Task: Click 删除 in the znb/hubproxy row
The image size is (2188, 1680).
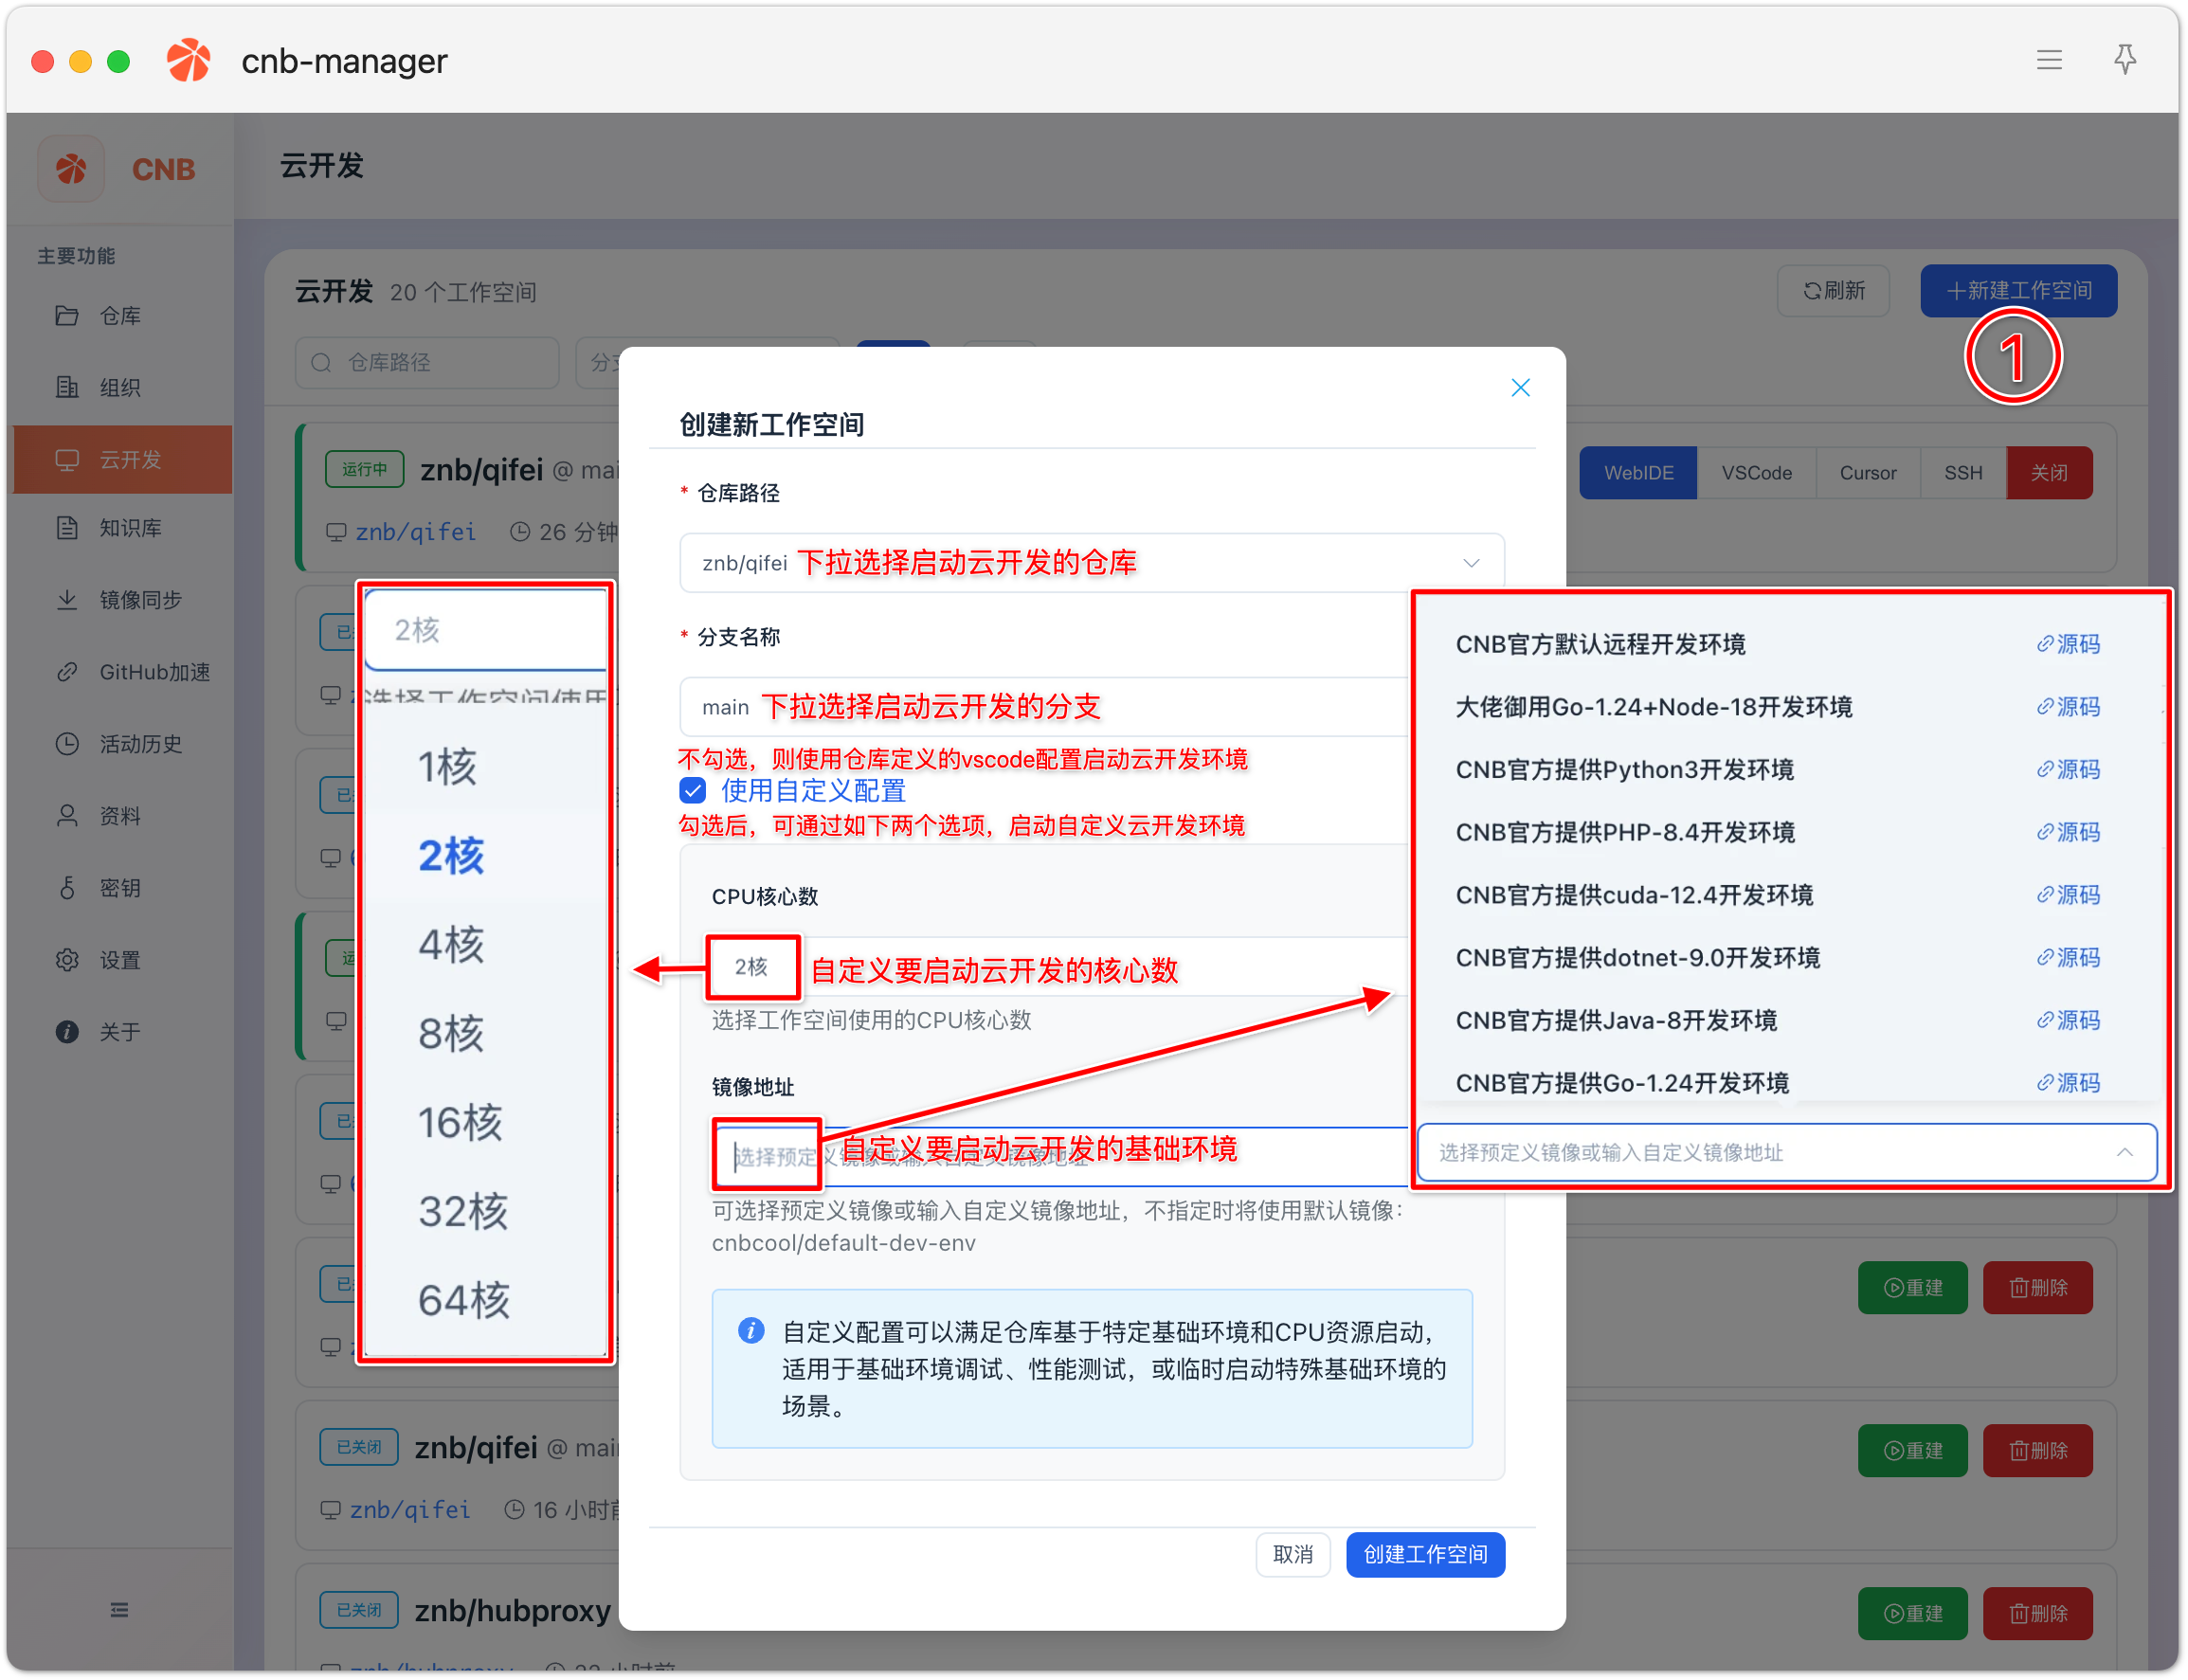Action: point(2037,1614)
